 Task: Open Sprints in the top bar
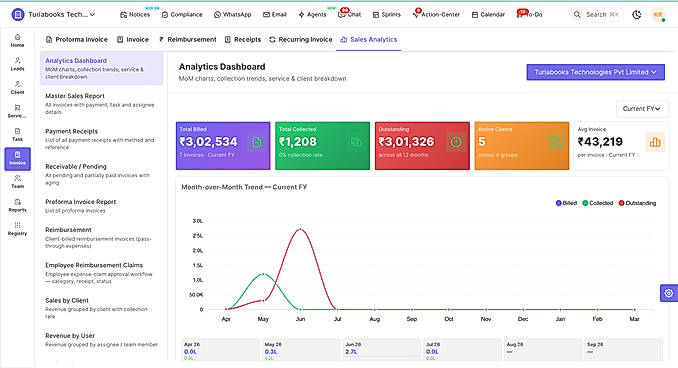point(387,15)
